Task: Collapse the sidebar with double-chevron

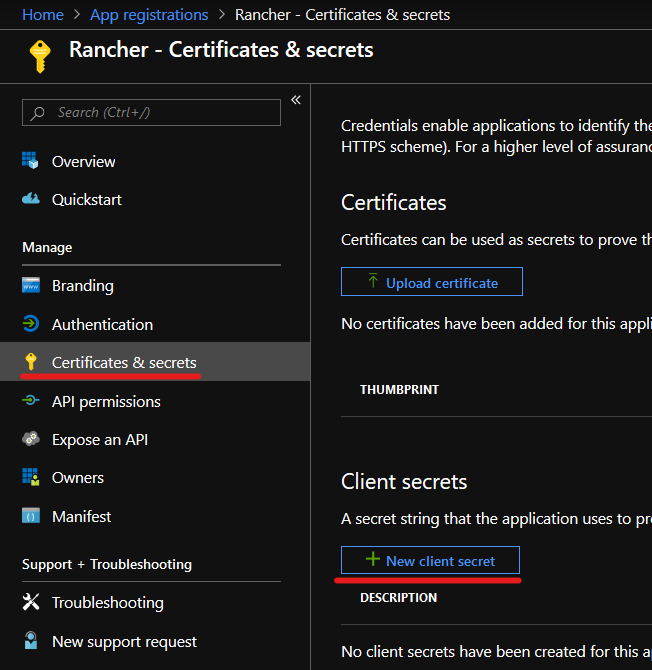Action: click(x=296, y=100)
